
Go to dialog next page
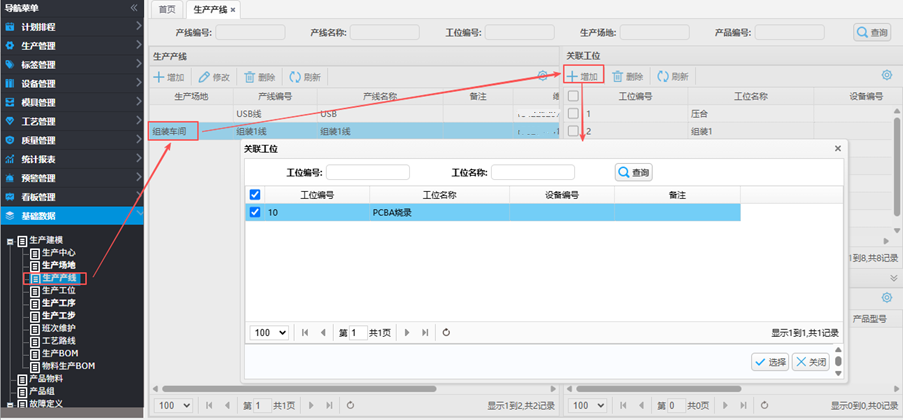407,332
